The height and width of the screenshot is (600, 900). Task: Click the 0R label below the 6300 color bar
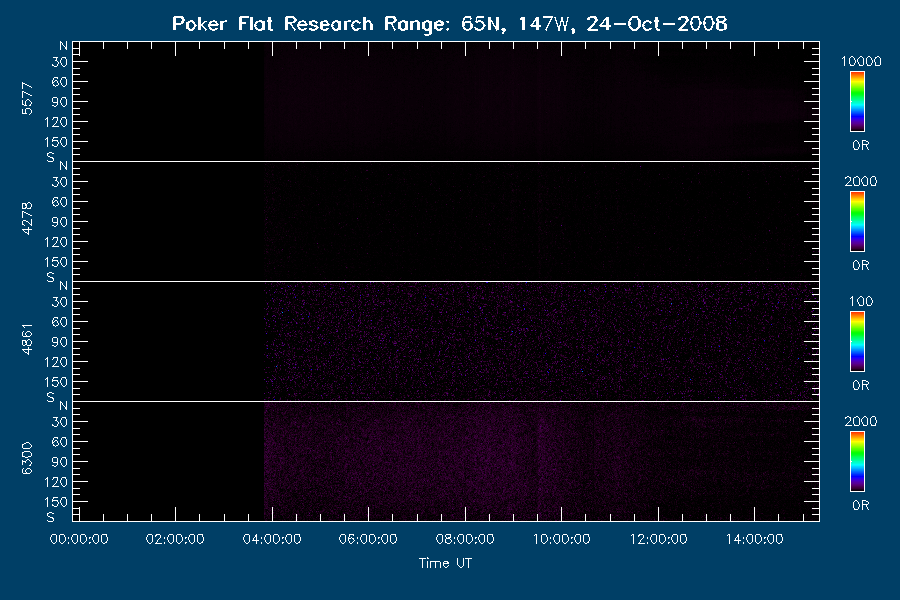coord(860,505)
